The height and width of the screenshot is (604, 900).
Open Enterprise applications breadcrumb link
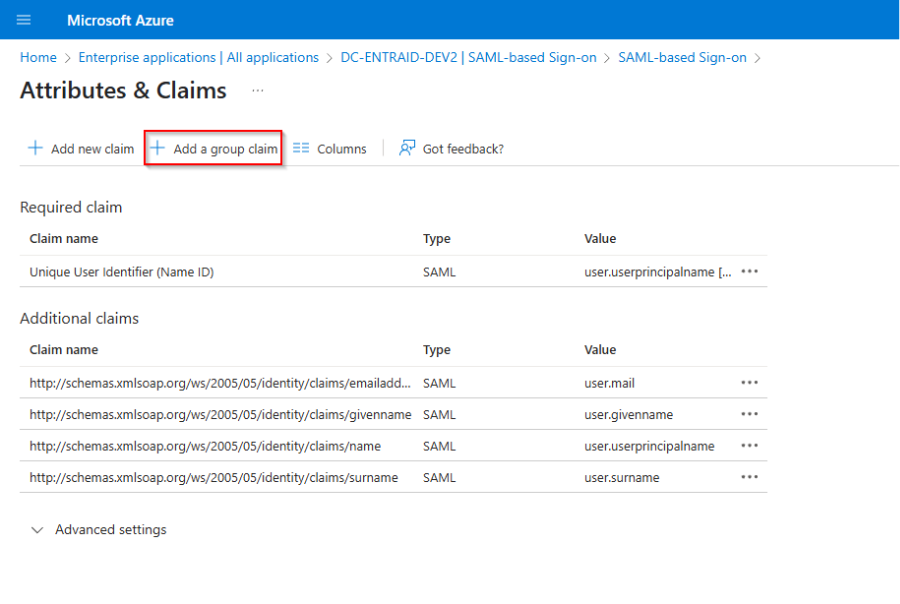point(198,57)
